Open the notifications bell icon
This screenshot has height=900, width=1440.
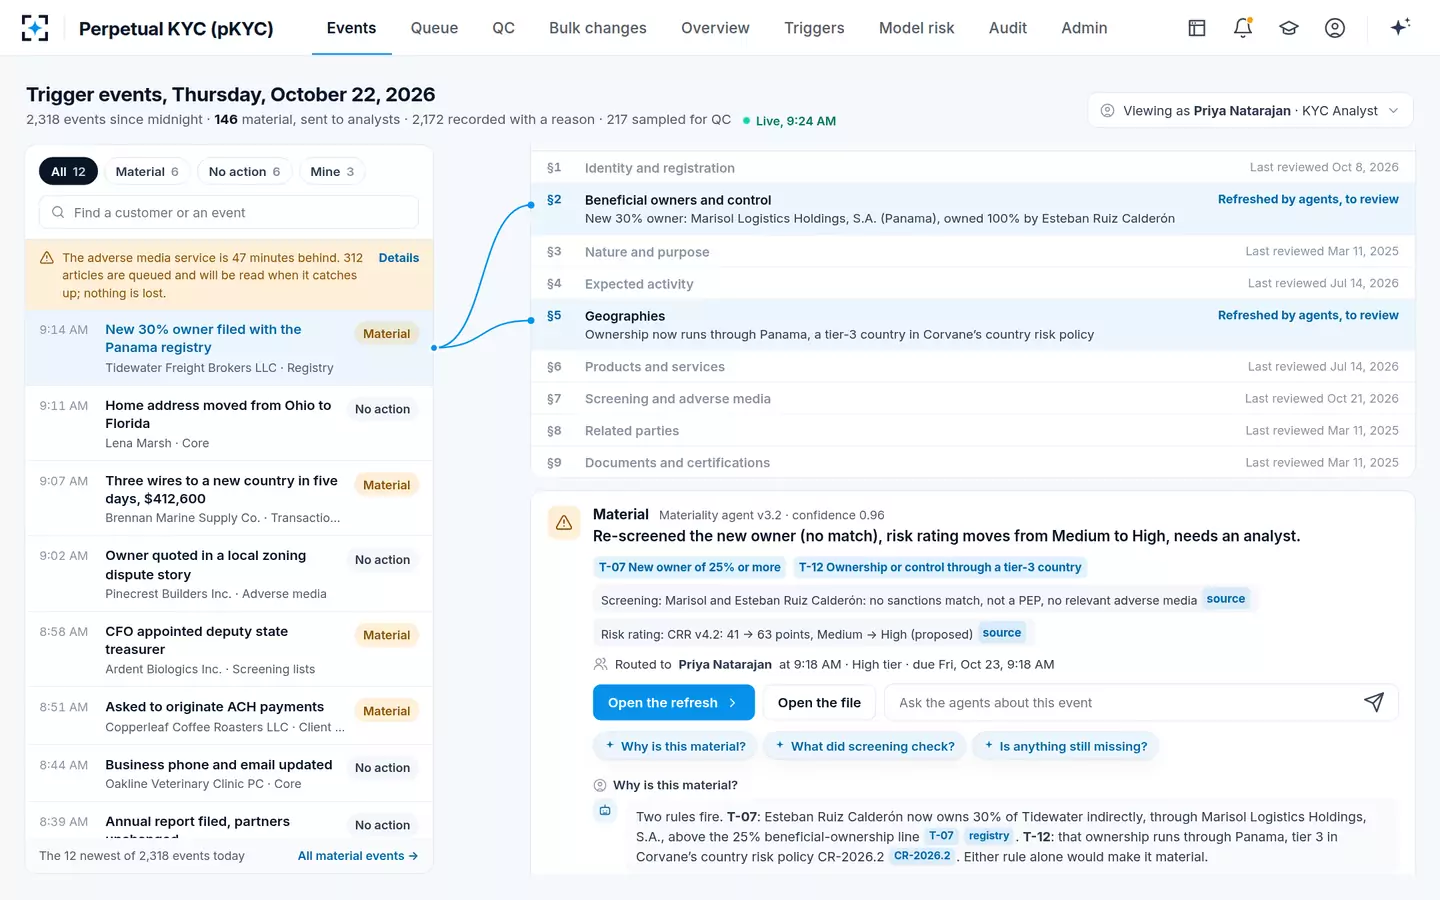1243,28
